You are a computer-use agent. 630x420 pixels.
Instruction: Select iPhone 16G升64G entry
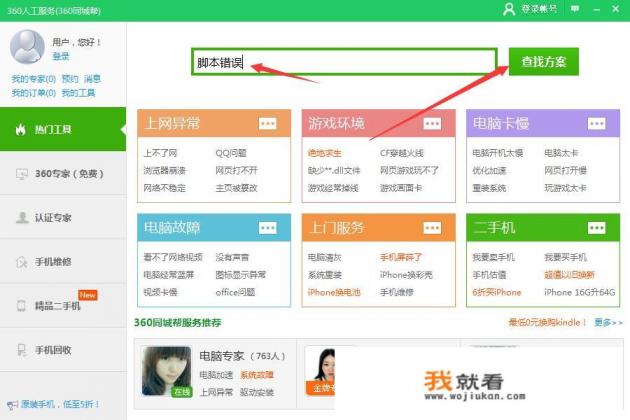[x=580, y=292]
